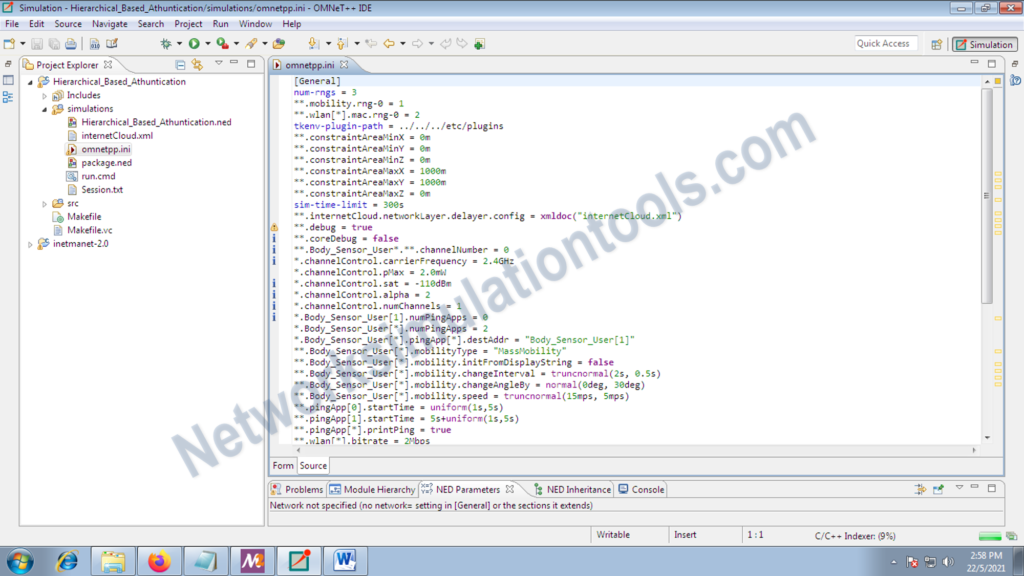Run the simulation using the green Run icon
The width and height of the screenshot is (1024, 576).
[x=192, y=44]
